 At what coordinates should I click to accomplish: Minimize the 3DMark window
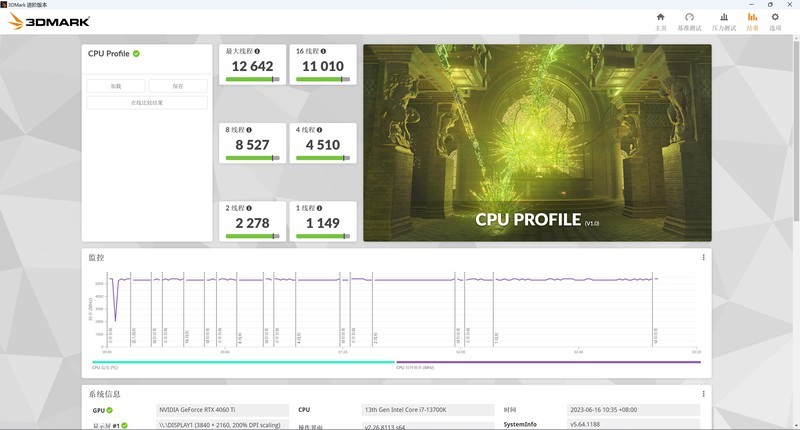tap(751, 4)
